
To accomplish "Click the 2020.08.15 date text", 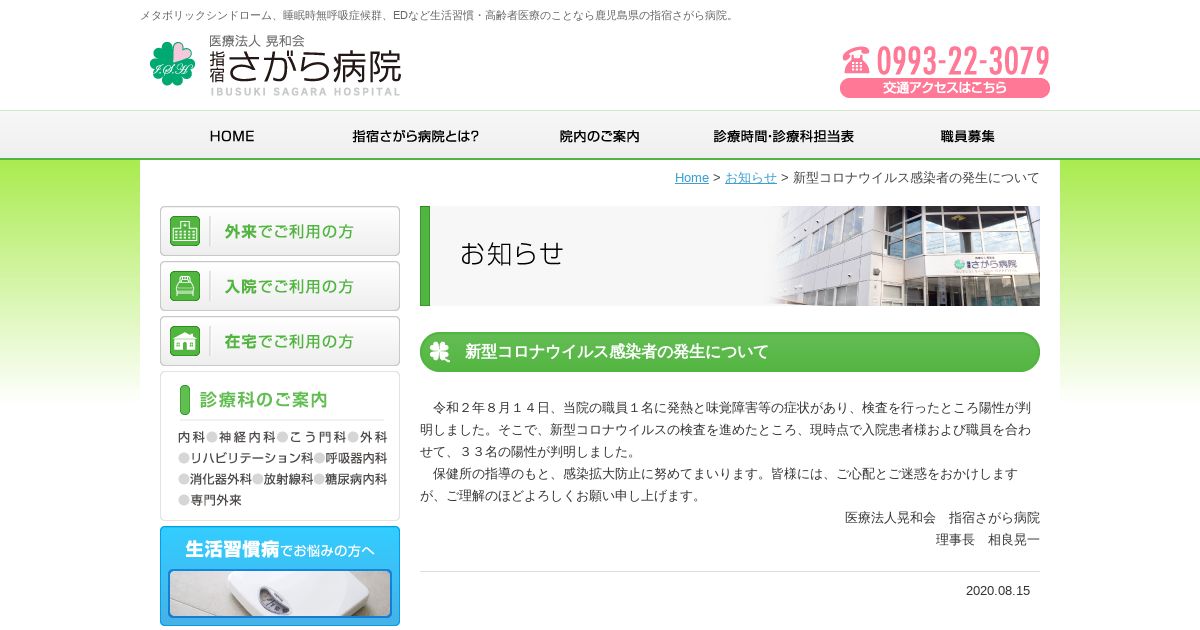I will pyautogui.click(x=998, y=591).
